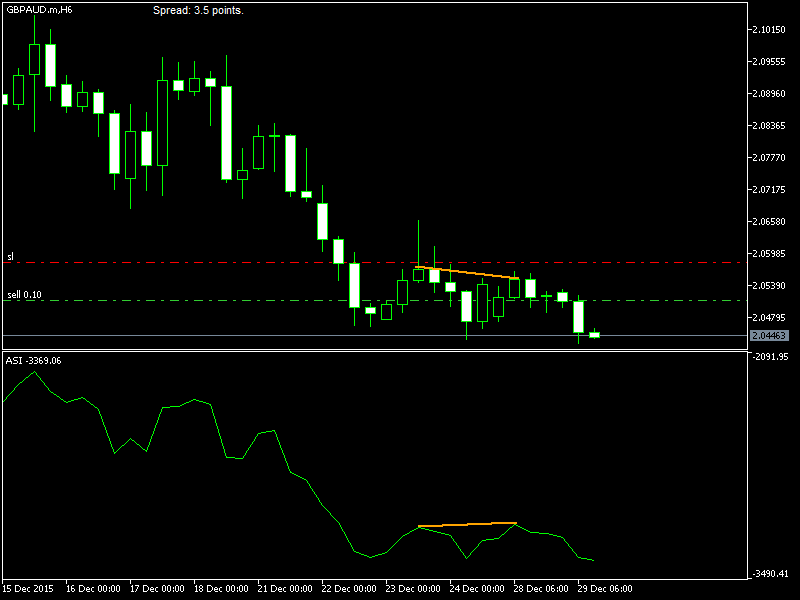The width and height of the screenshot is (800, 600).
Task: Click the 15 Dec 2015 time axis label
Action: 28,588
